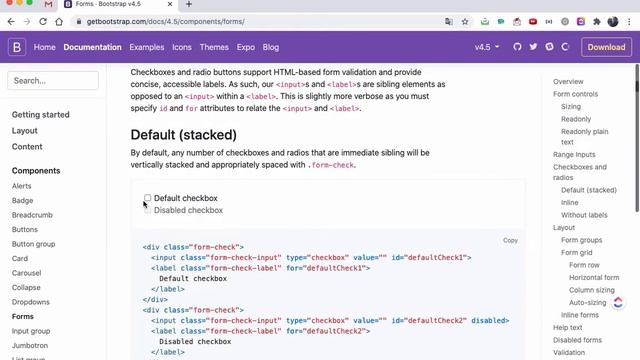Expand Content sidebar section
640x360 pixels.
pos(27,147)
